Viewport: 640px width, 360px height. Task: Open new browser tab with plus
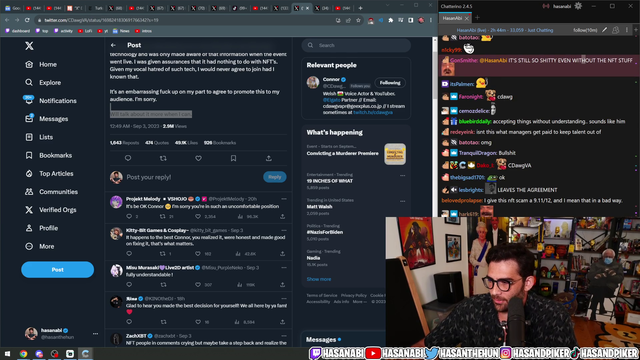[360, 8]
